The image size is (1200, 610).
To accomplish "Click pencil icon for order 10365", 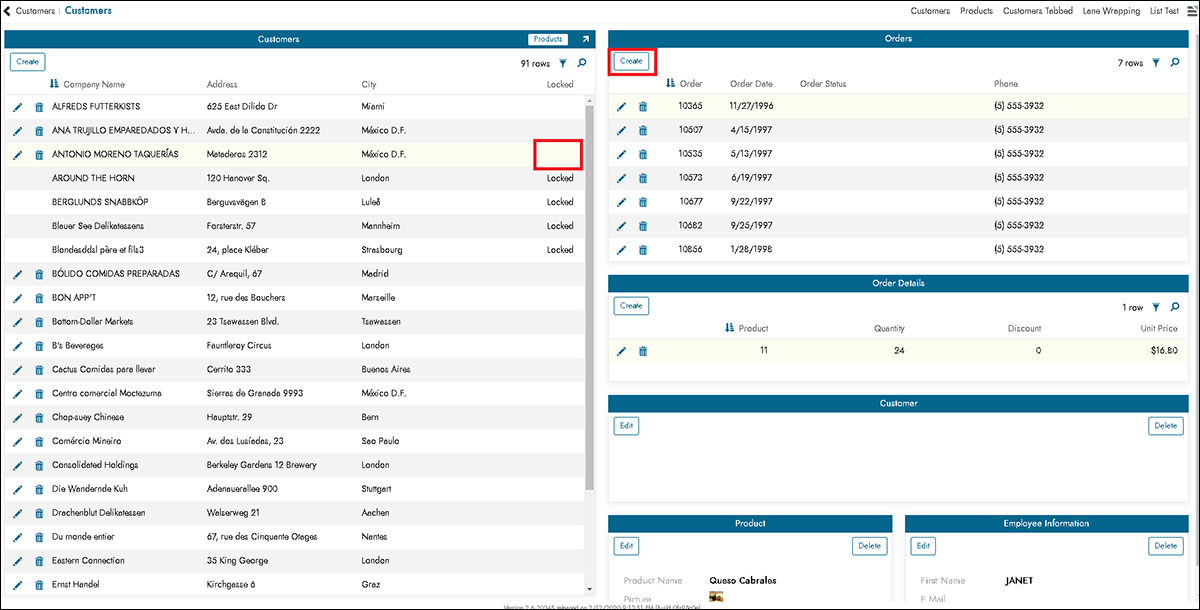I will pos(621,107).
